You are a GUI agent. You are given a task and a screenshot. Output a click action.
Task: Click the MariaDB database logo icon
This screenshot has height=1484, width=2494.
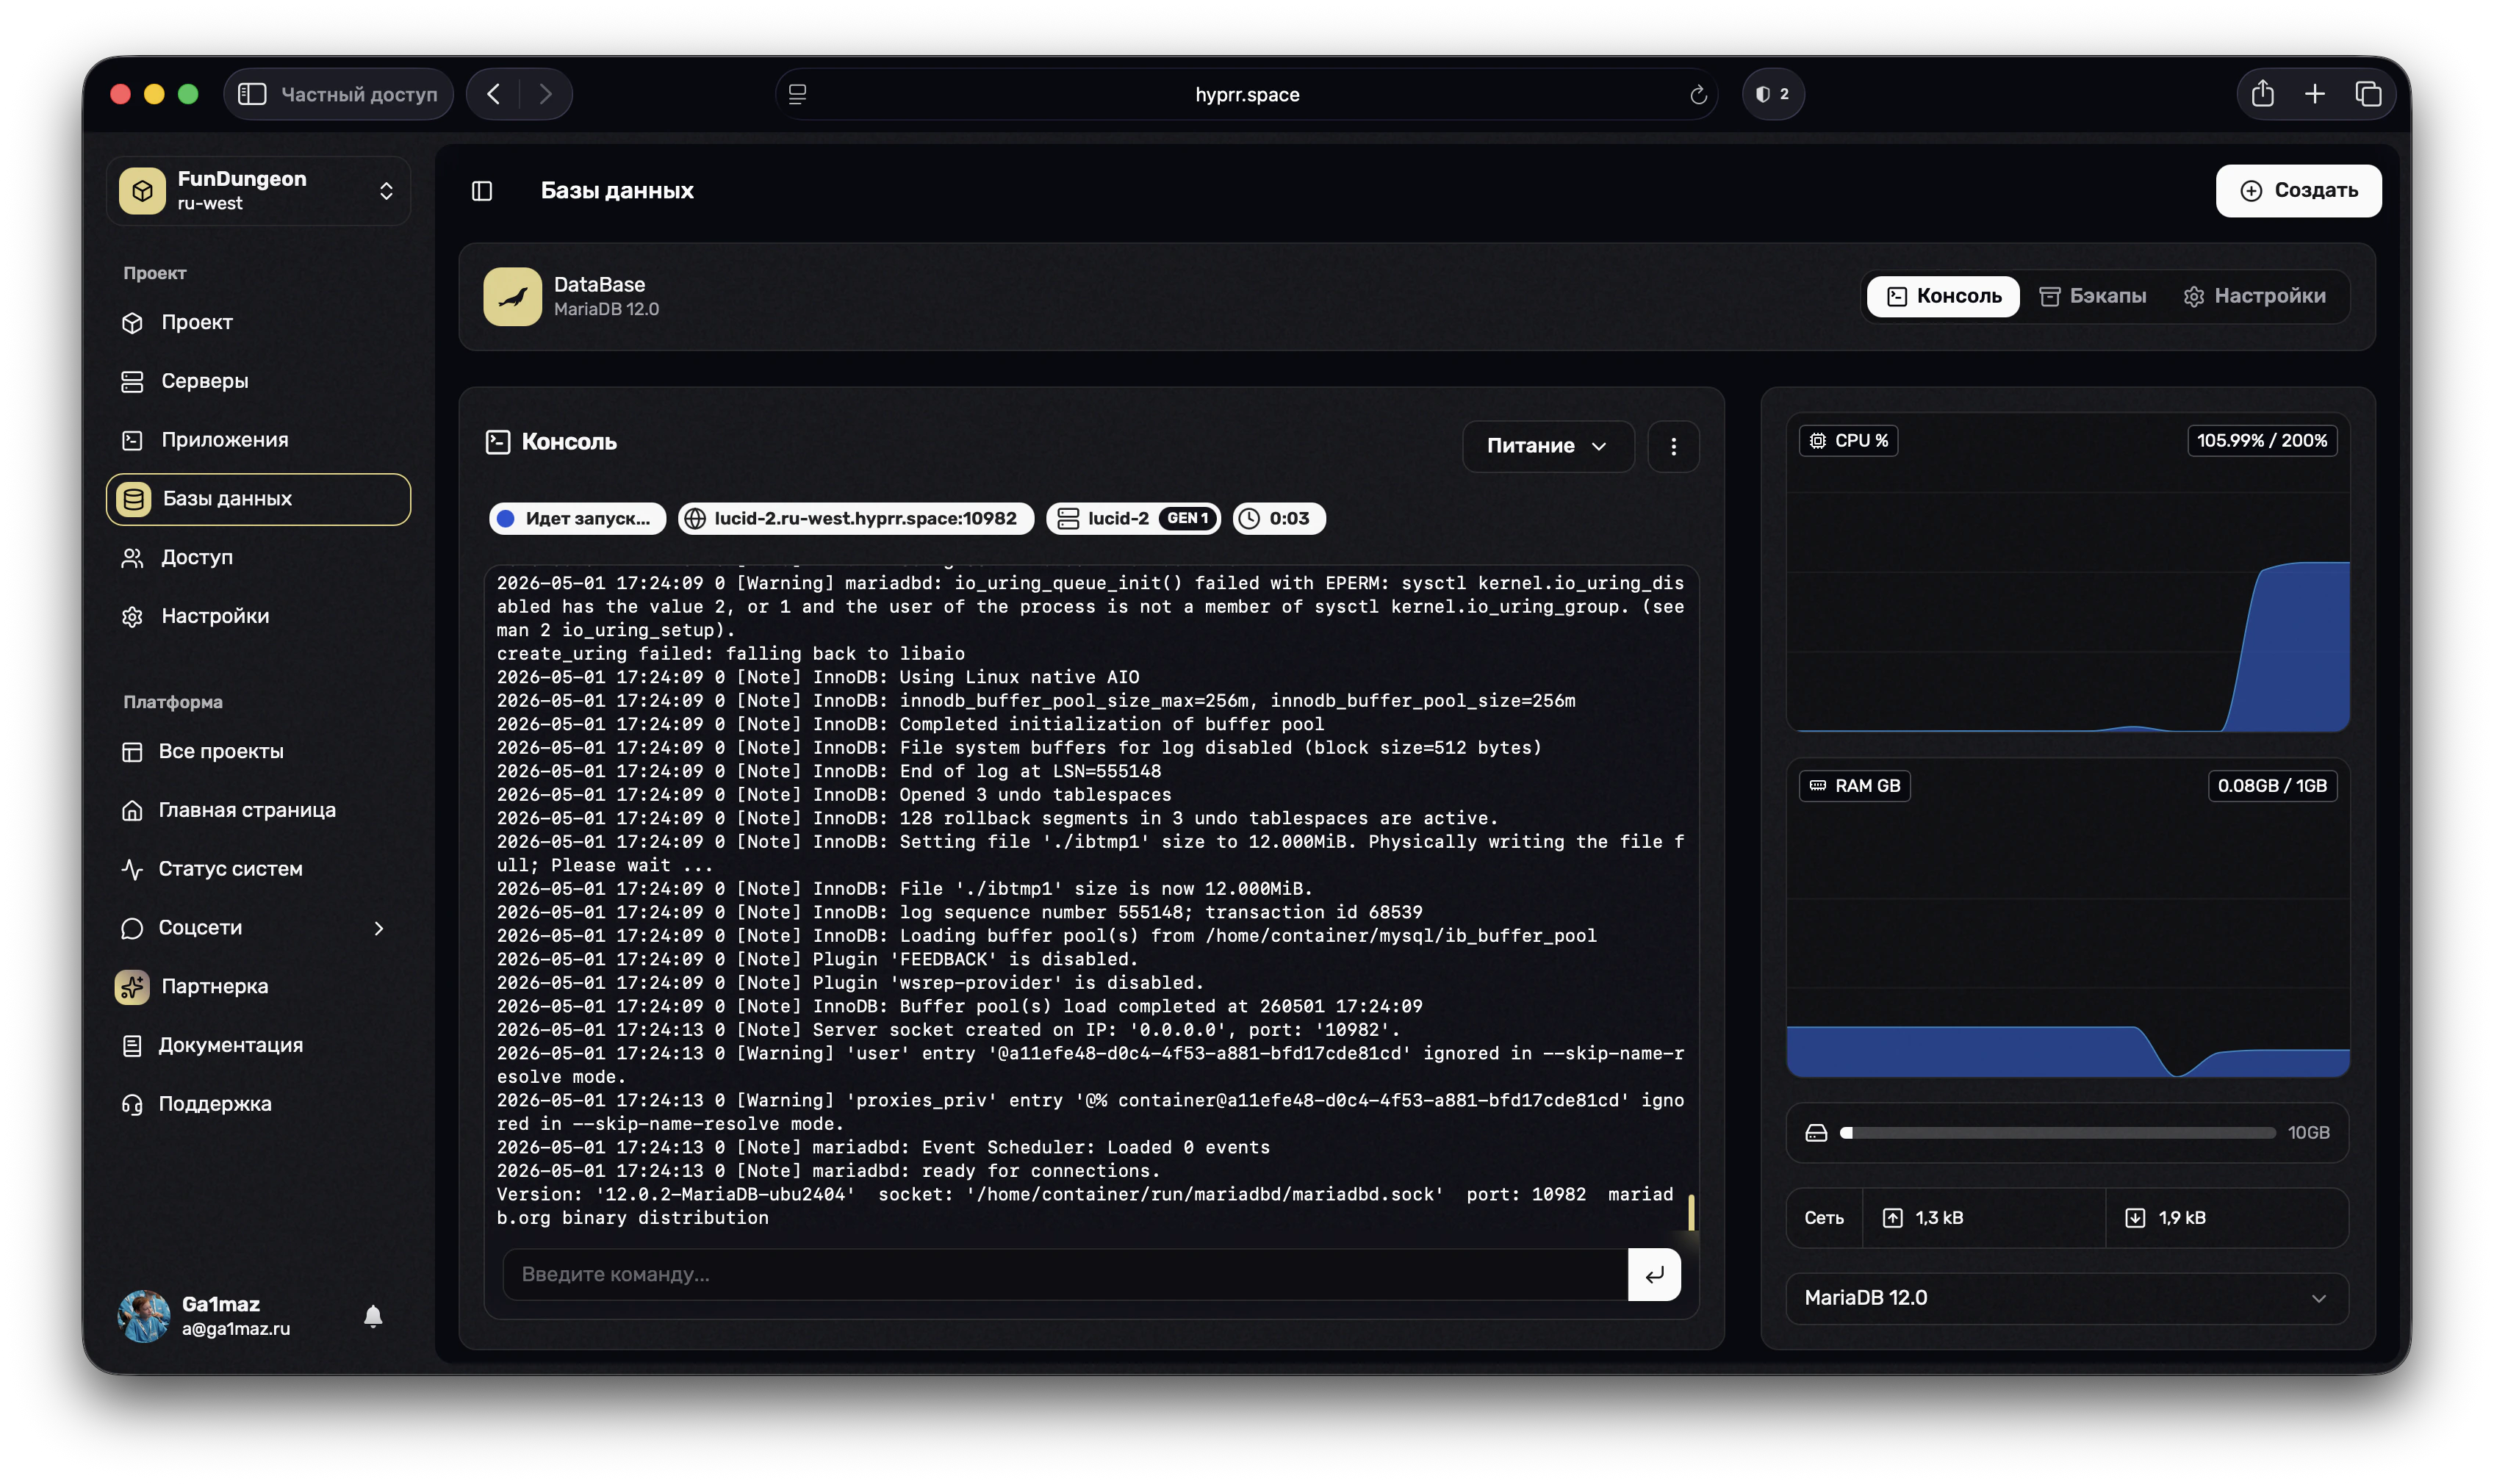(x=512, y=296)
